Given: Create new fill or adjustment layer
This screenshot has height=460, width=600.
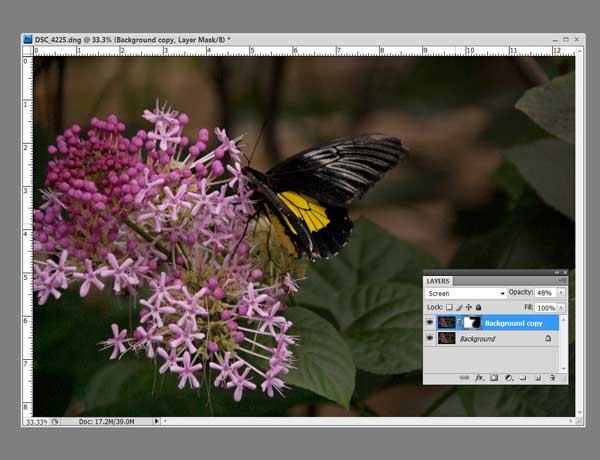Looking at the screenshot, I should [x=509, y=378].
